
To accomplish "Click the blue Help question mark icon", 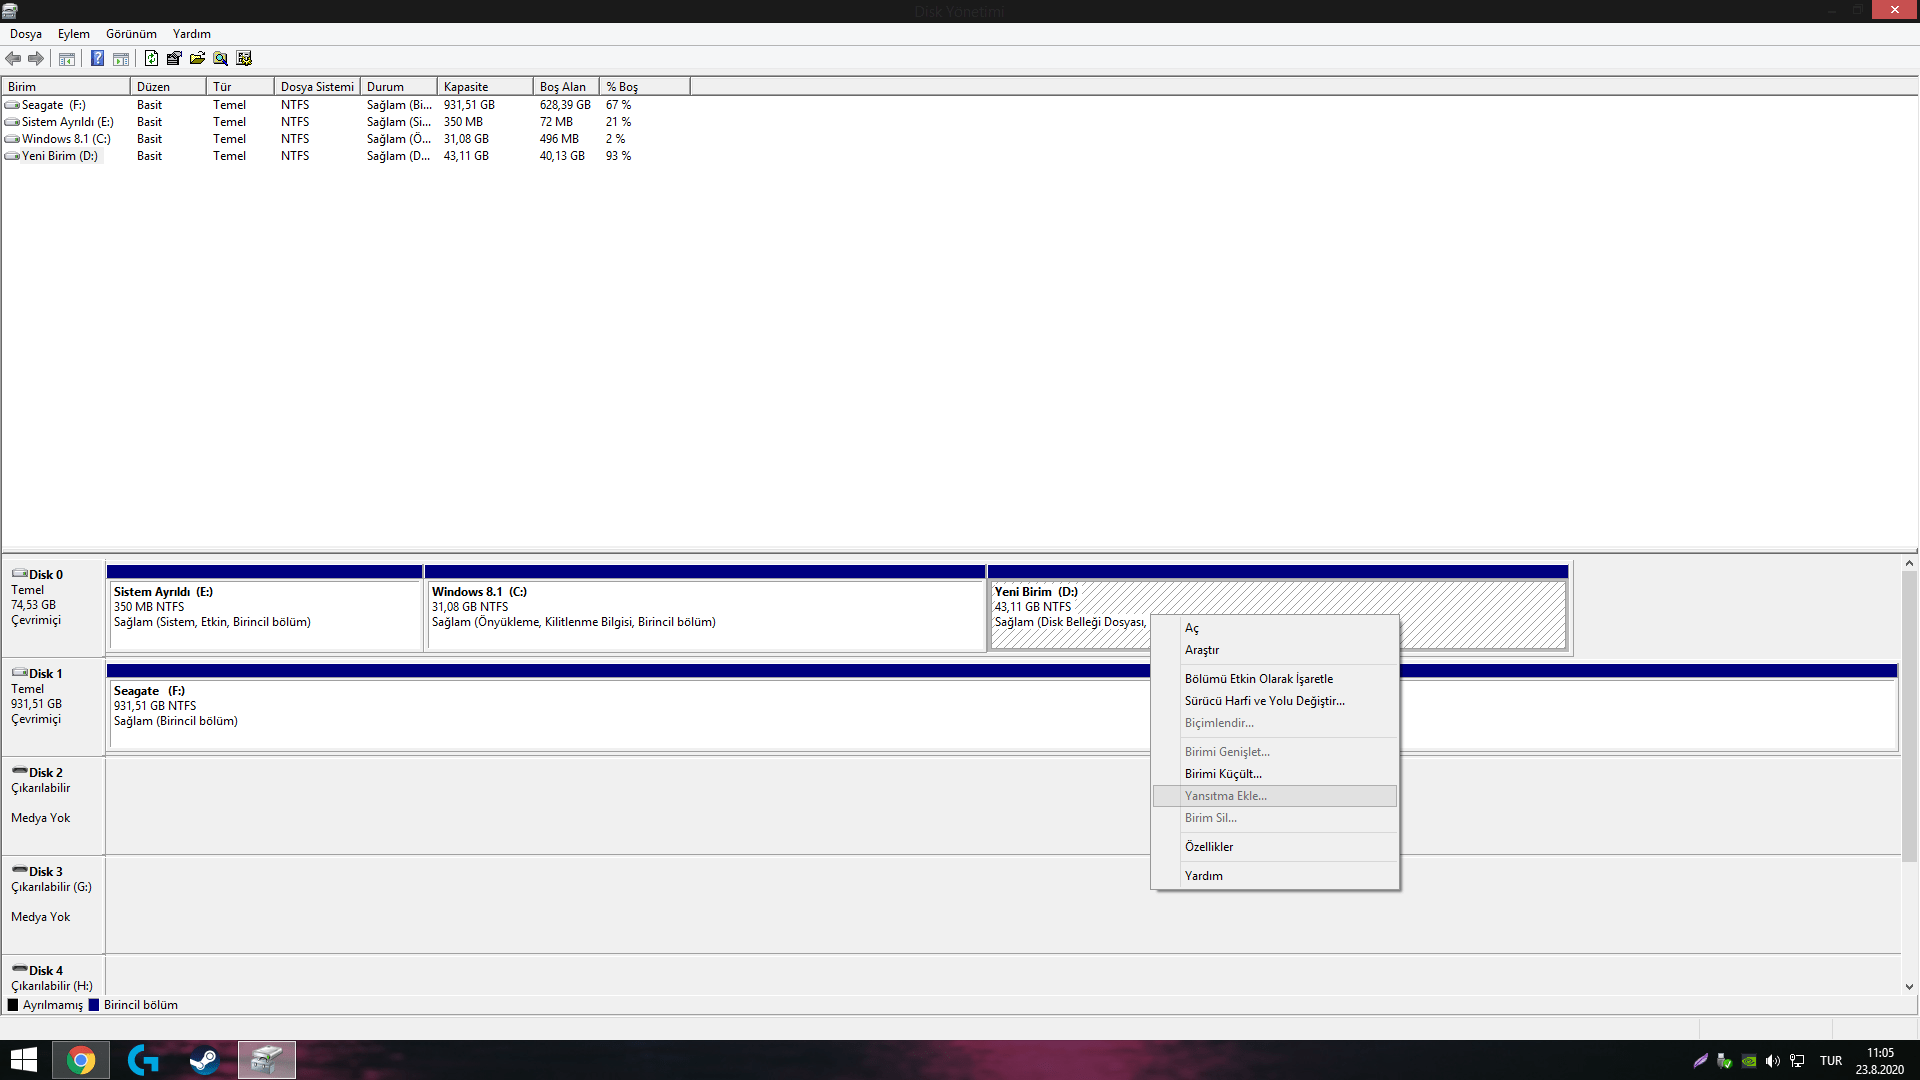I will (97, 58).
